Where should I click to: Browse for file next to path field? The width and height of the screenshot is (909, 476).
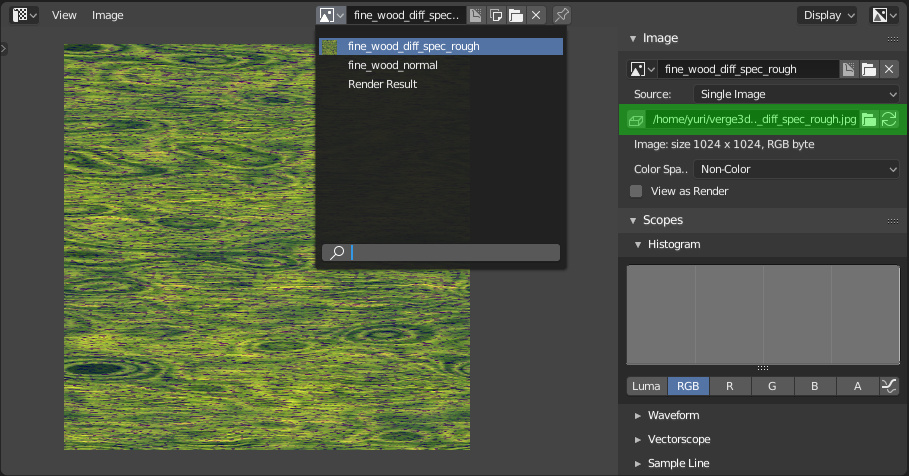tap(869, 119)
